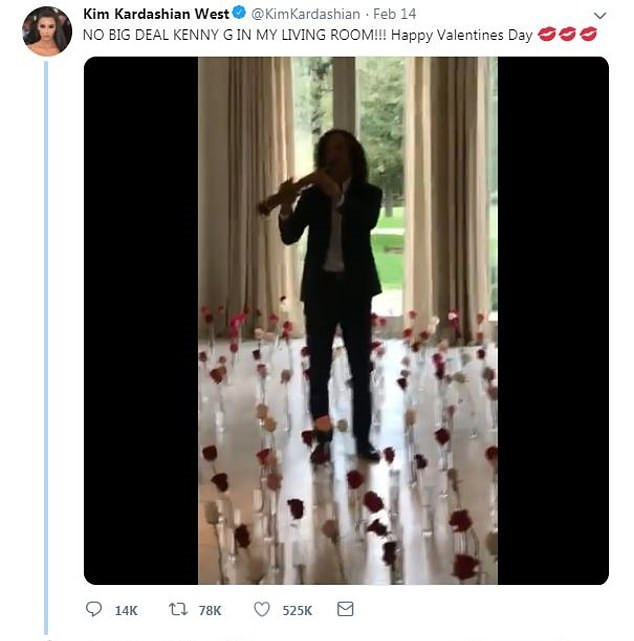Viewport: 634px width, 641px height.
Task: Click the first kiss lips emoji
Action: pyautogui.click(x=547, y=34)
